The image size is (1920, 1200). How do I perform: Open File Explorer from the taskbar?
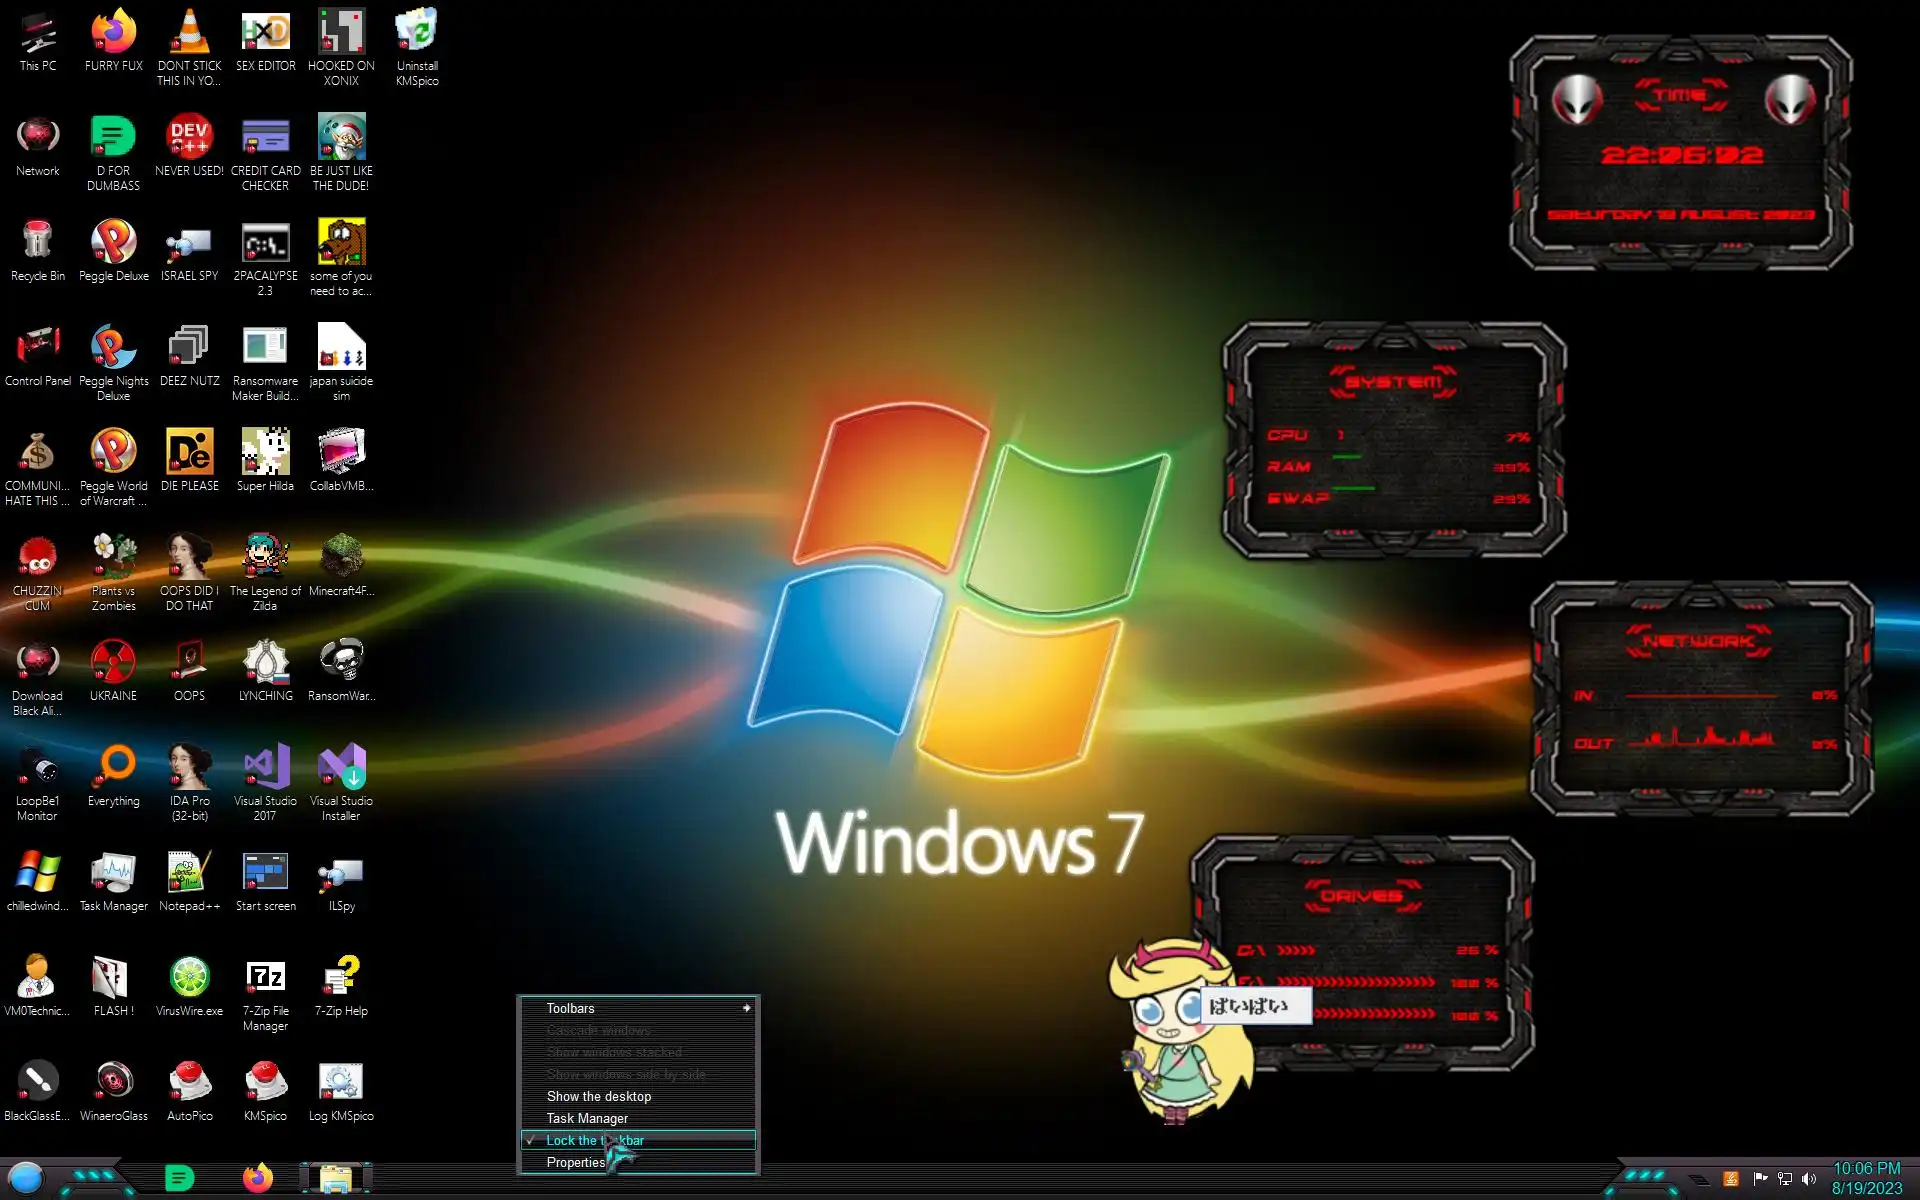coord(336,1178)
